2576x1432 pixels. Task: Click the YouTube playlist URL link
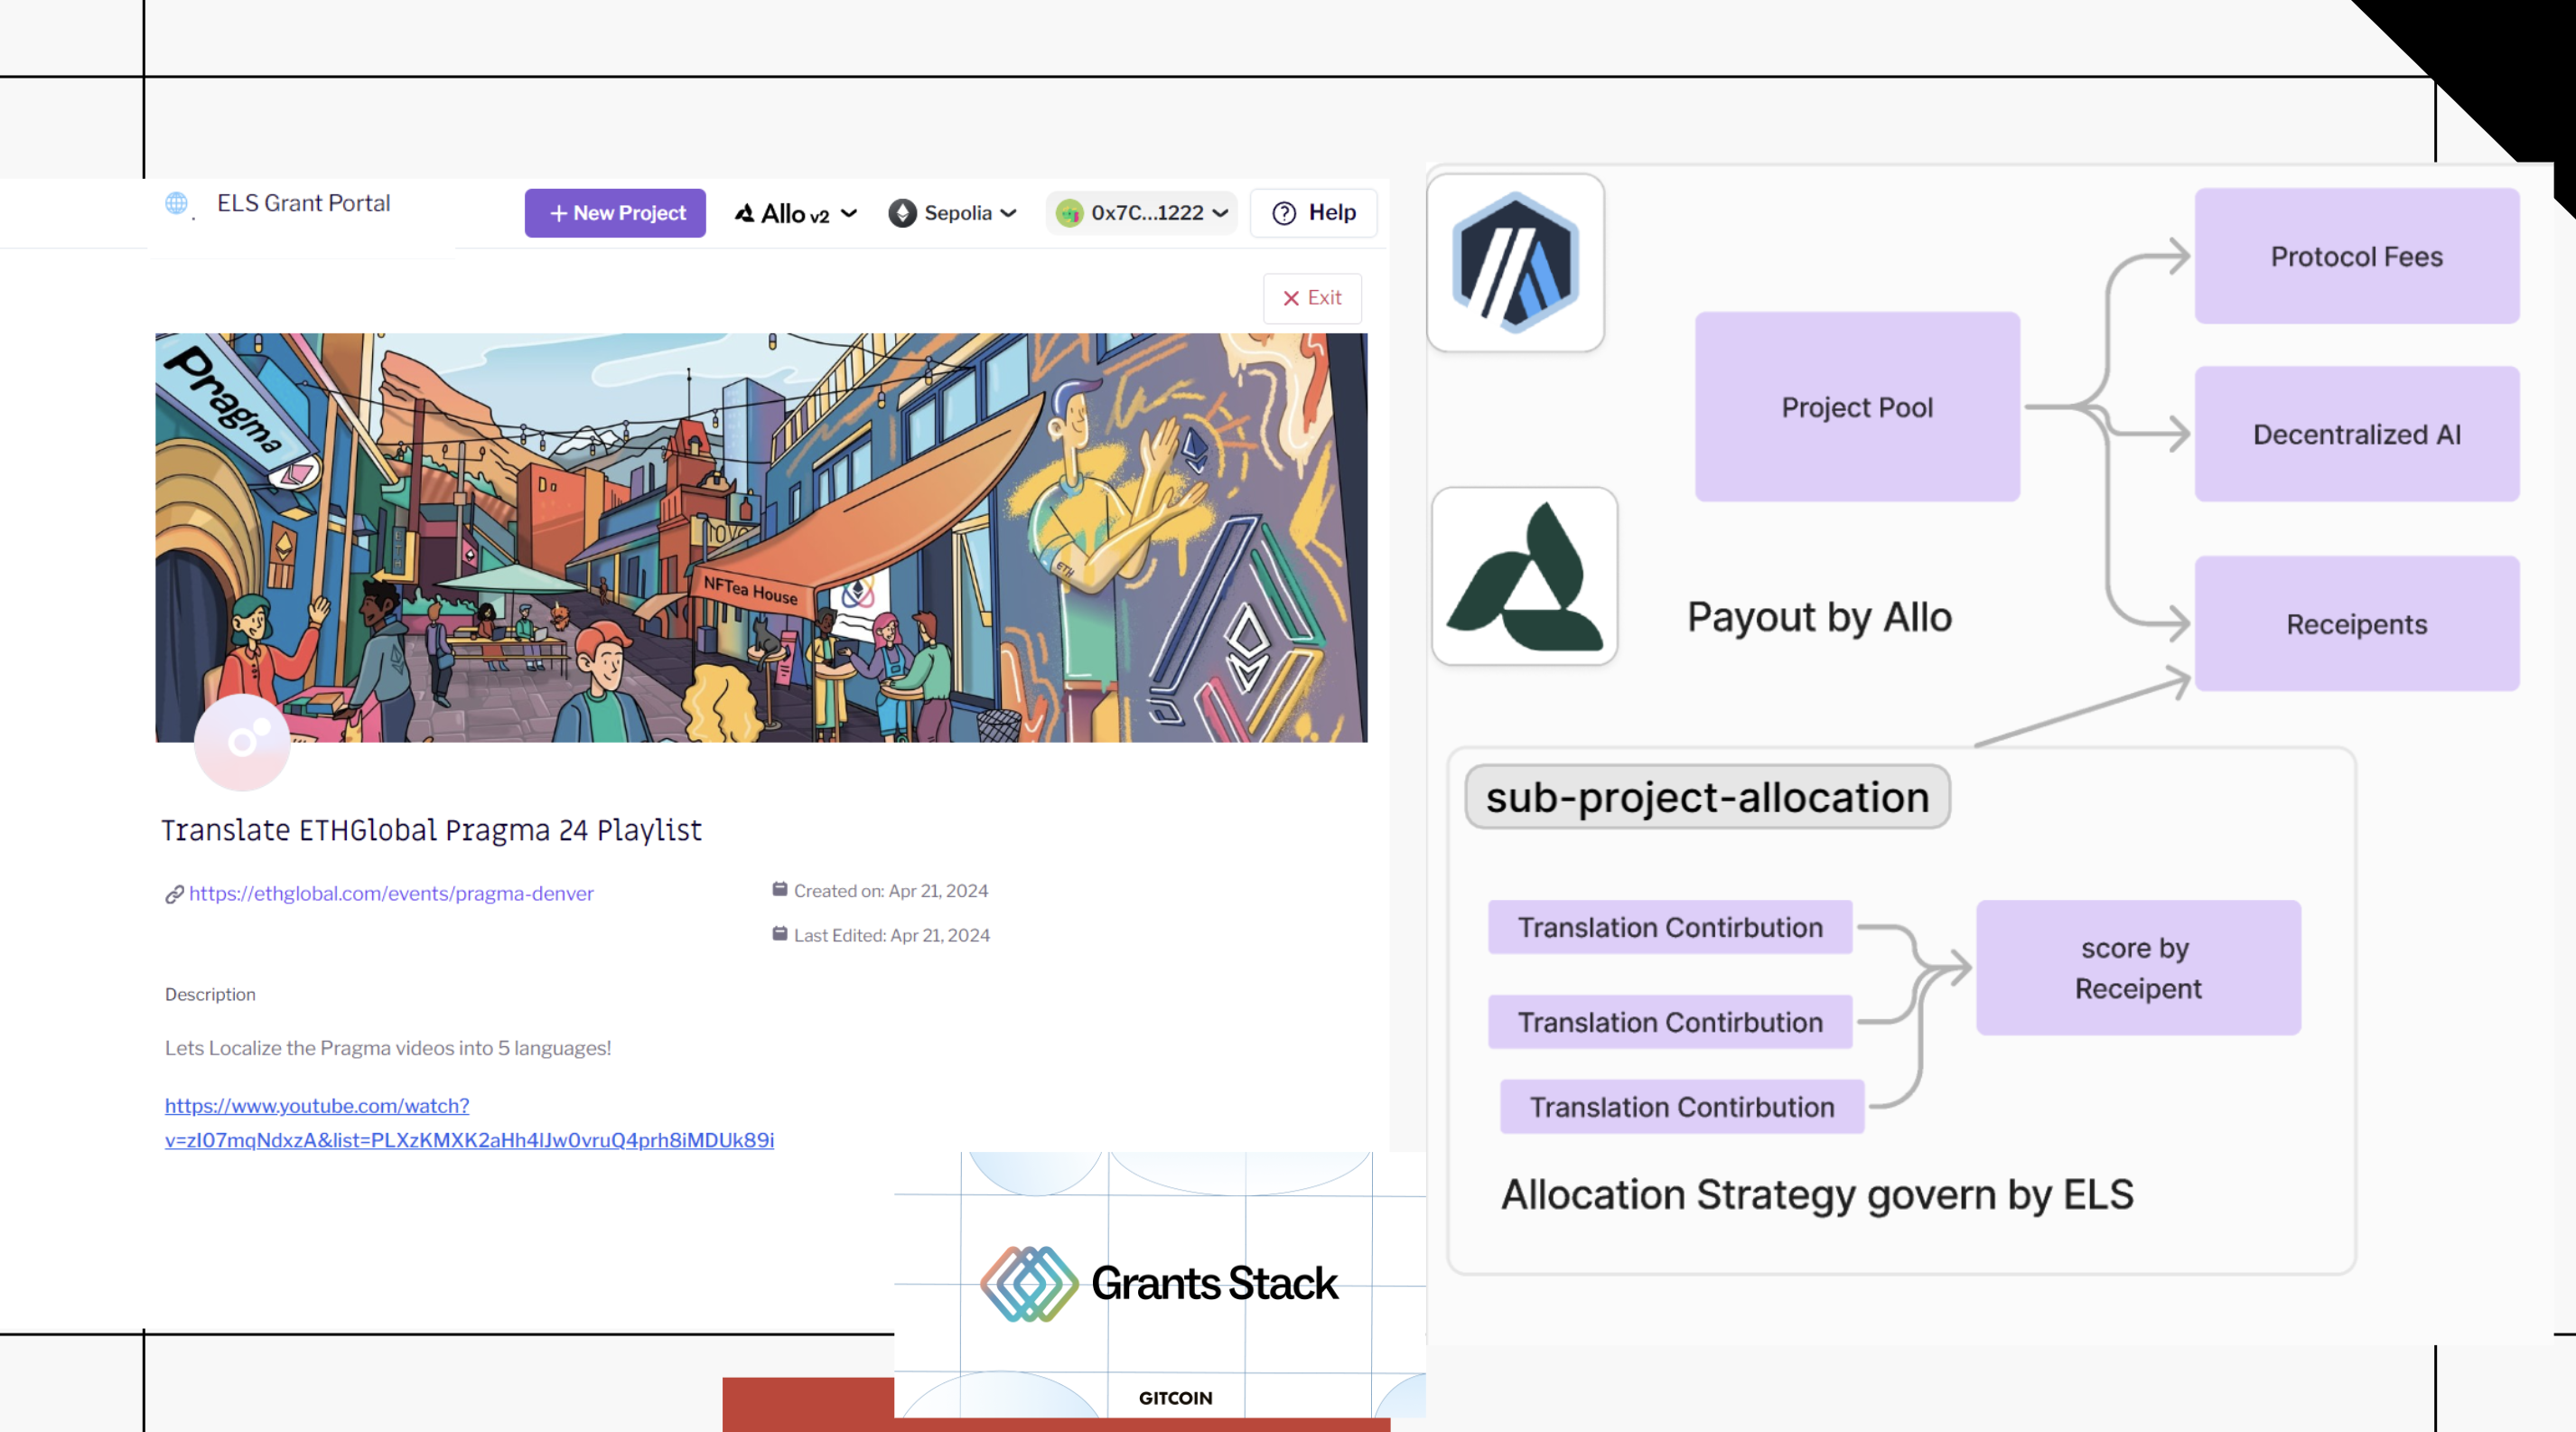(x=467, y=1120)
